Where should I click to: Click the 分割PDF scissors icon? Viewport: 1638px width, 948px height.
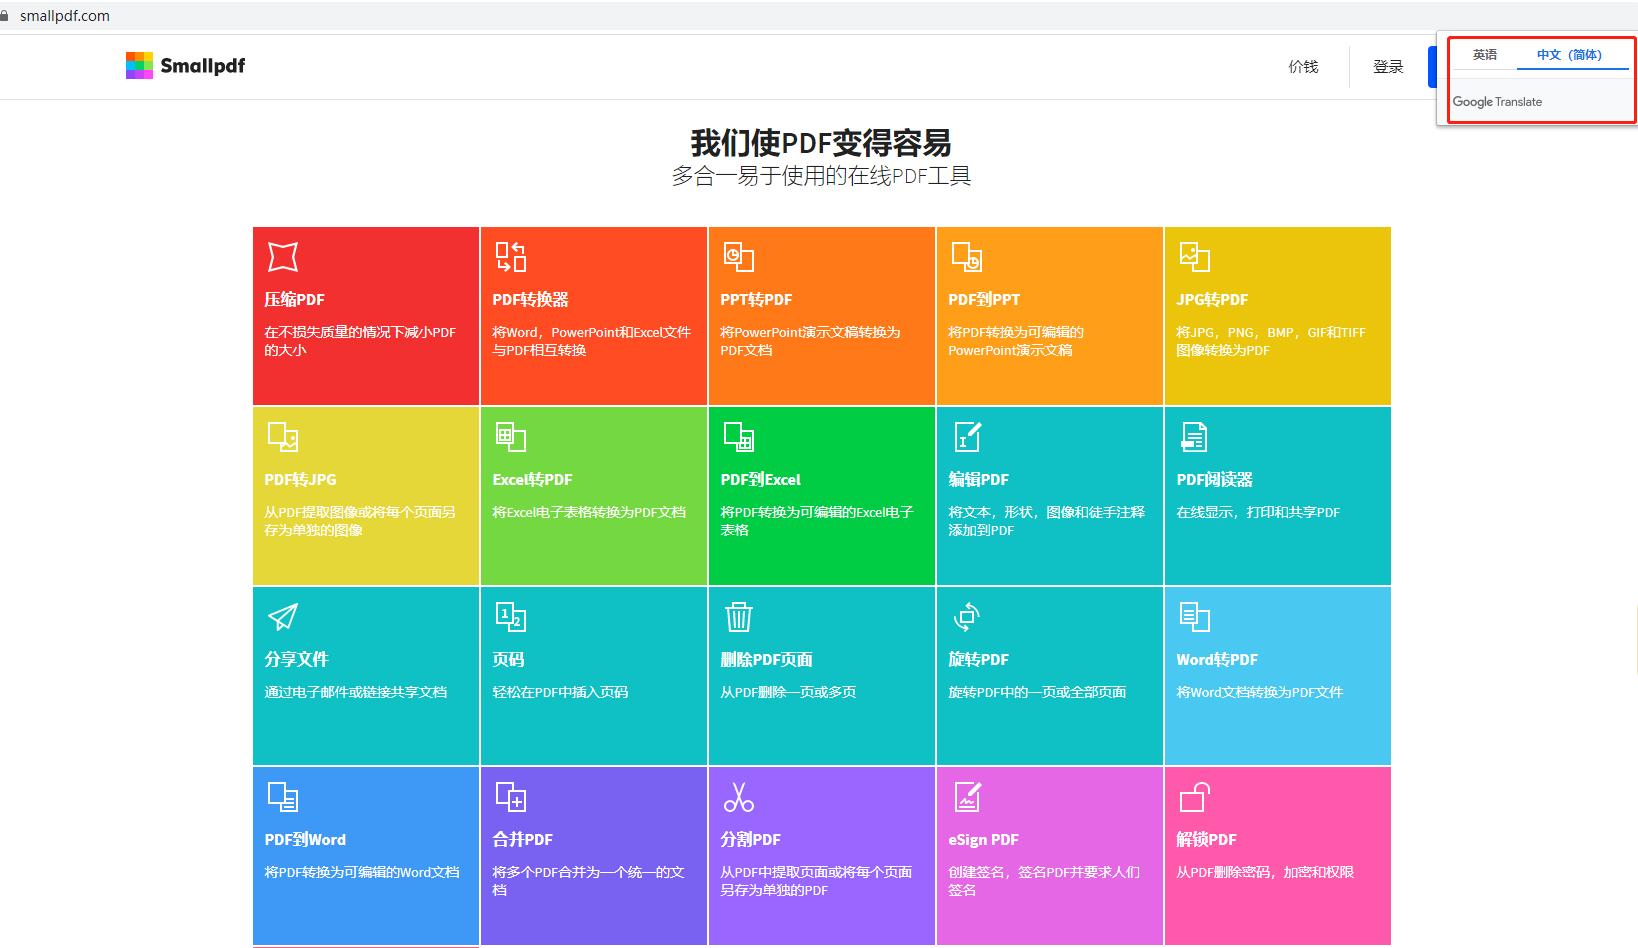tap(739, 797)
